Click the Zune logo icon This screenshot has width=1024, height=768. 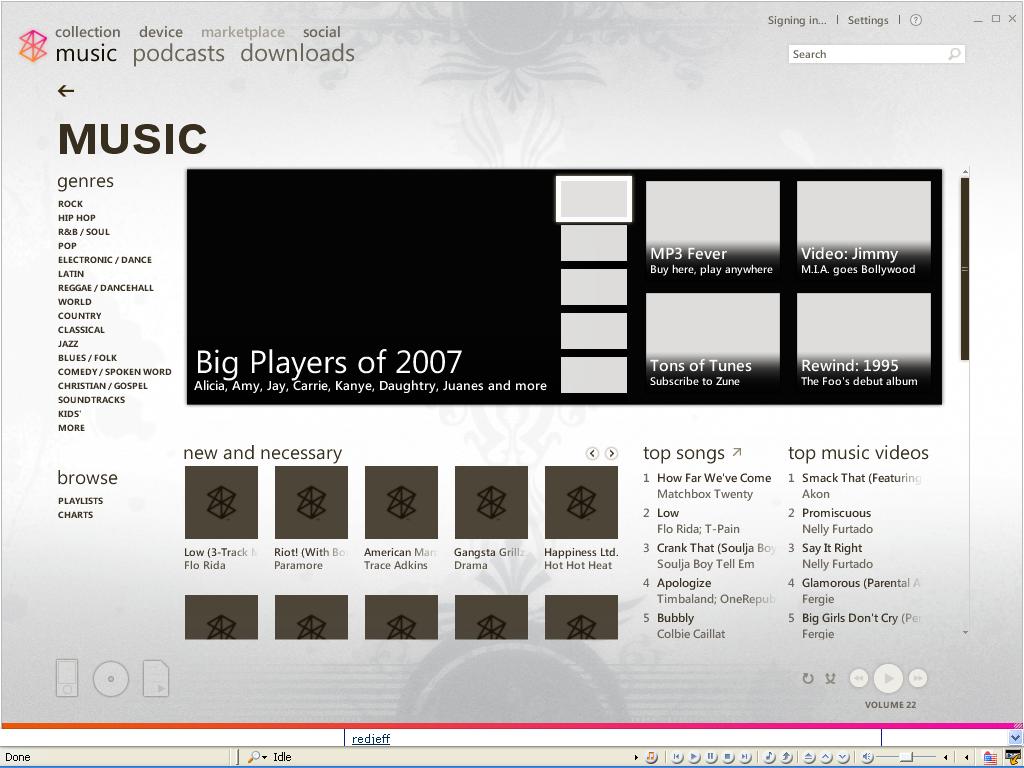click(x=33, y=46)
